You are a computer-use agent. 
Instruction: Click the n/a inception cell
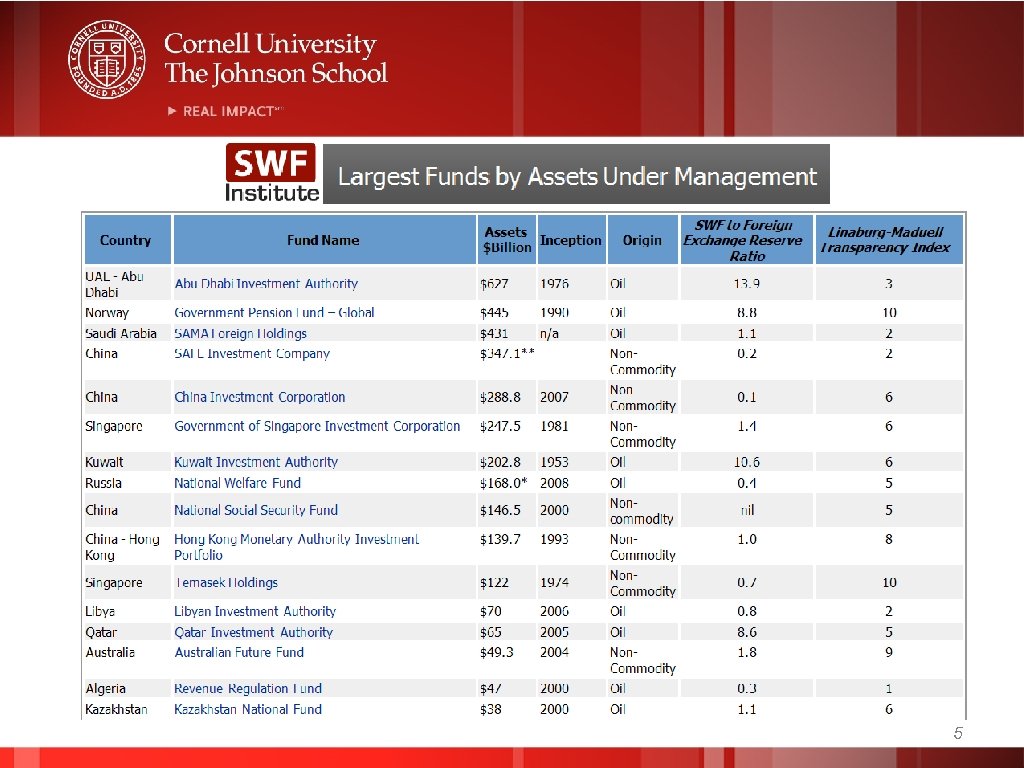[x=549, y=333]
